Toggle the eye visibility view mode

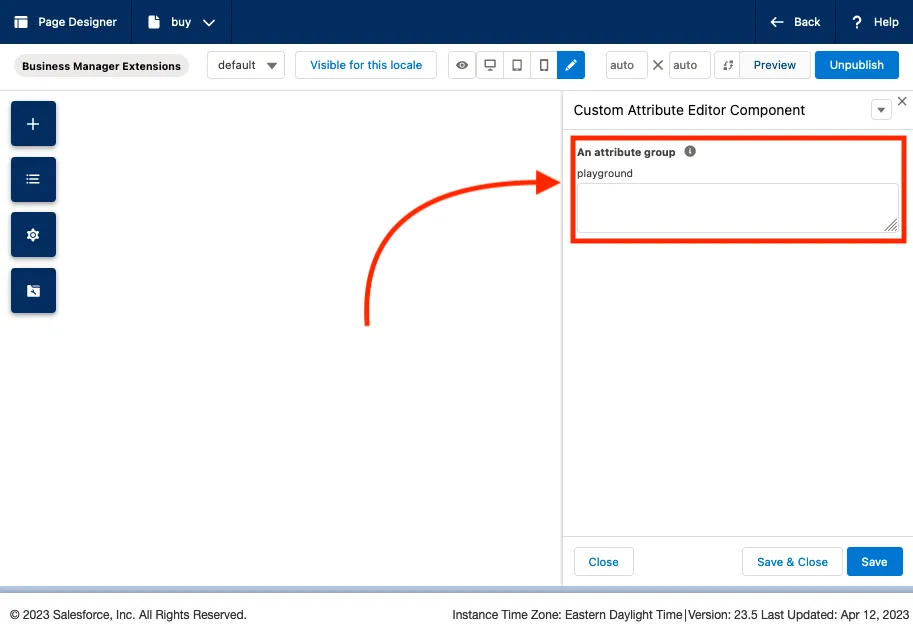[462, 65]
